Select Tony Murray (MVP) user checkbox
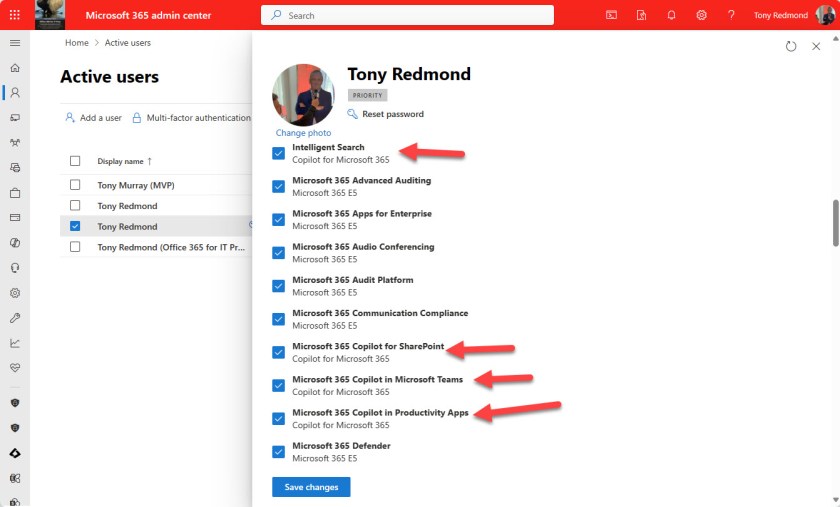 tap(75, 185)
